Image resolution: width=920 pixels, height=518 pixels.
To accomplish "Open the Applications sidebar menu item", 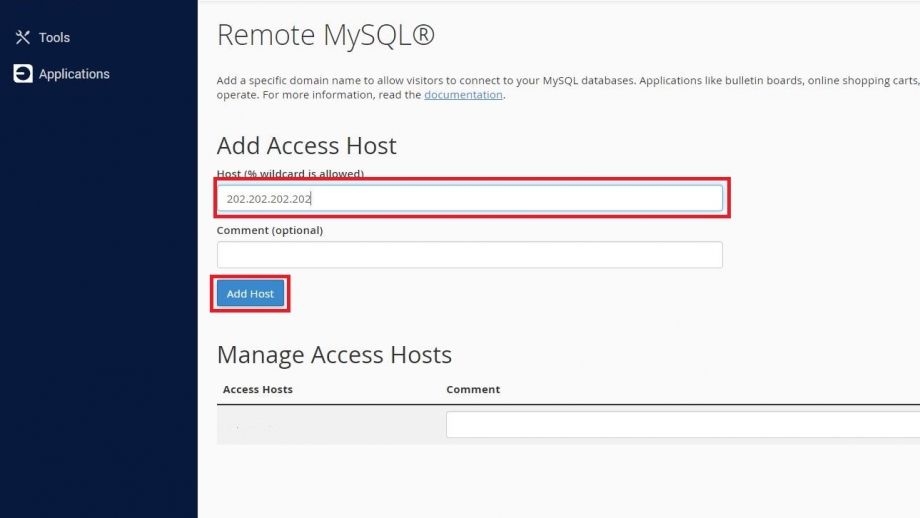I will pos(74,74).
